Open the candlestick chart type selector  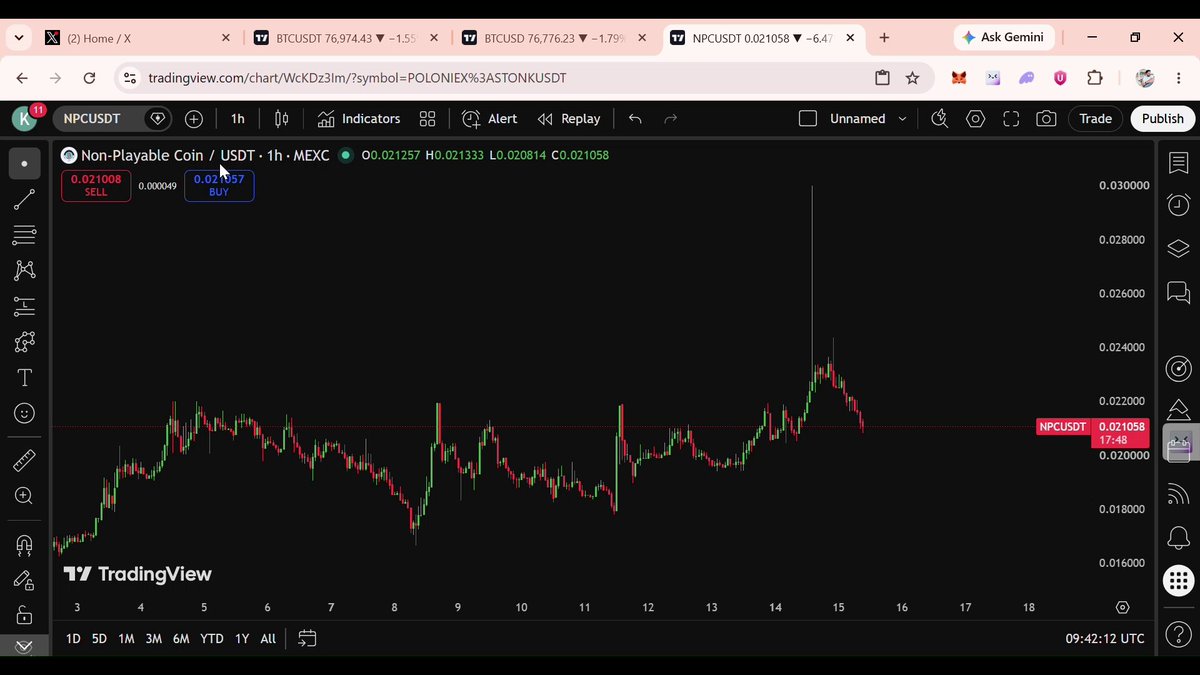(282, 119)
